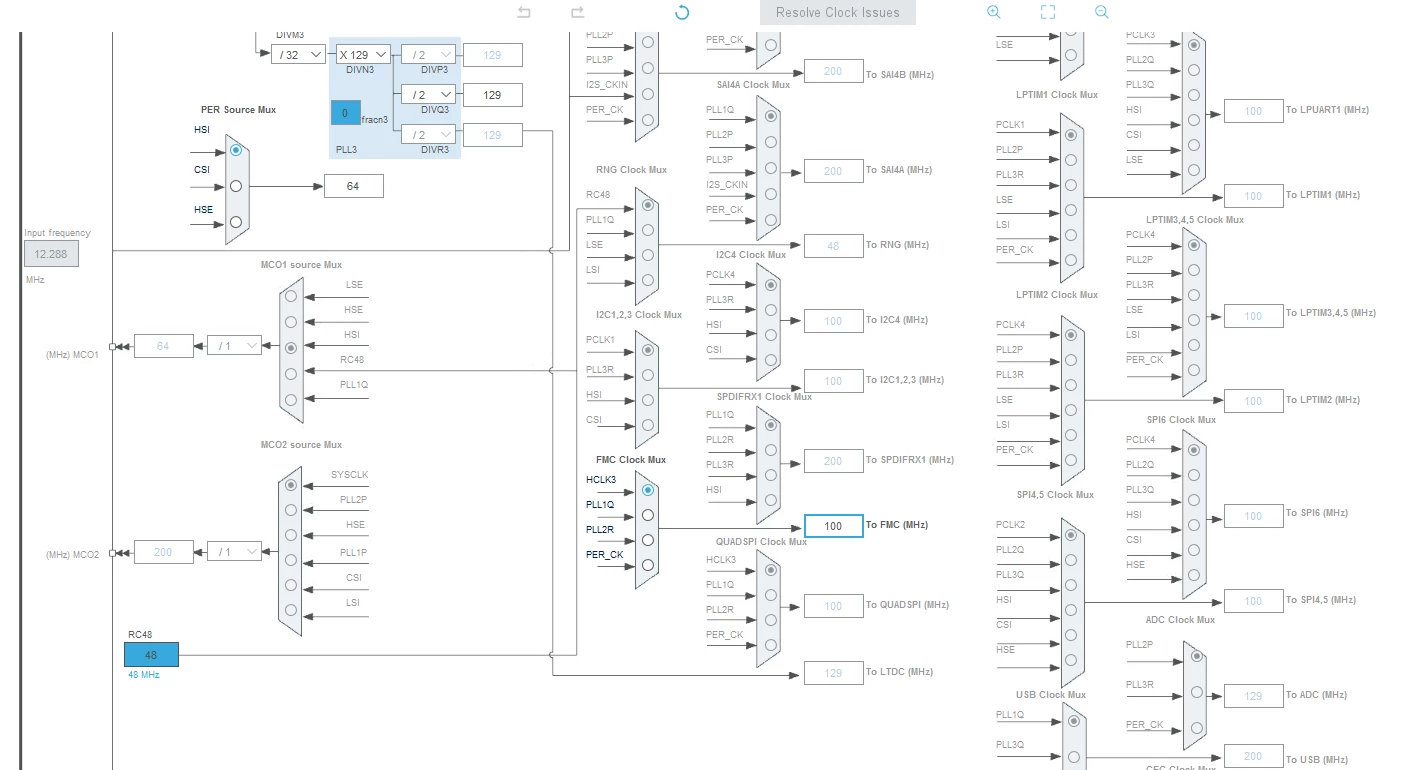Viewport: 1420px width, 770px height.
Task: Open the DIVR3 /2 divider dropdown
Action: (x=428, y=134)
